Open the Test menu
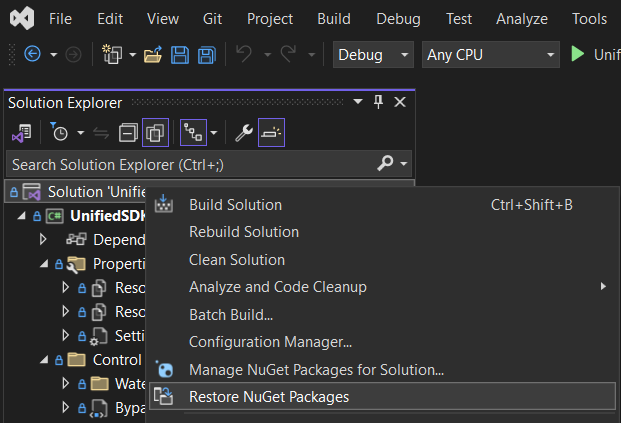This screenshot has height=423, width=621. coord(459,19)
